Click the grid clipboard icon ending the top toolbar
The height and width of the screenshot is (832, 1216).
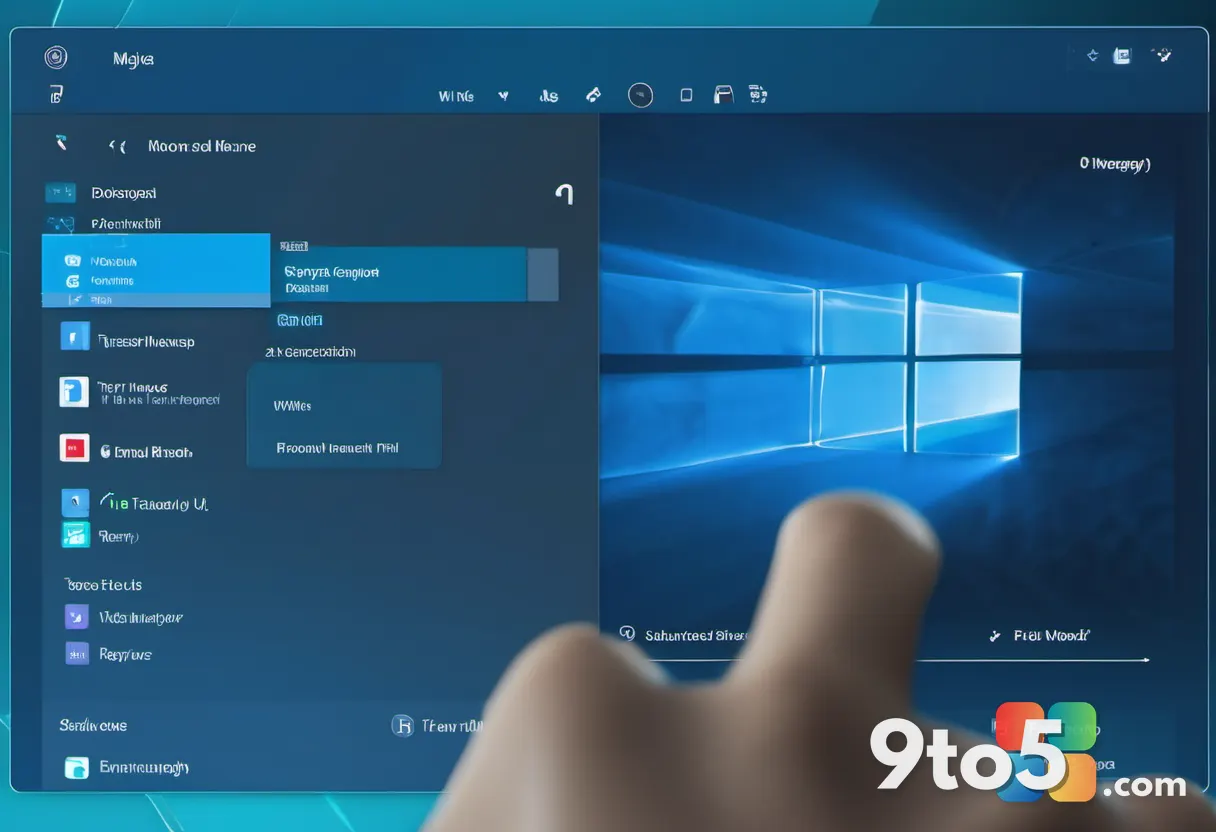(x=757, y=95)
